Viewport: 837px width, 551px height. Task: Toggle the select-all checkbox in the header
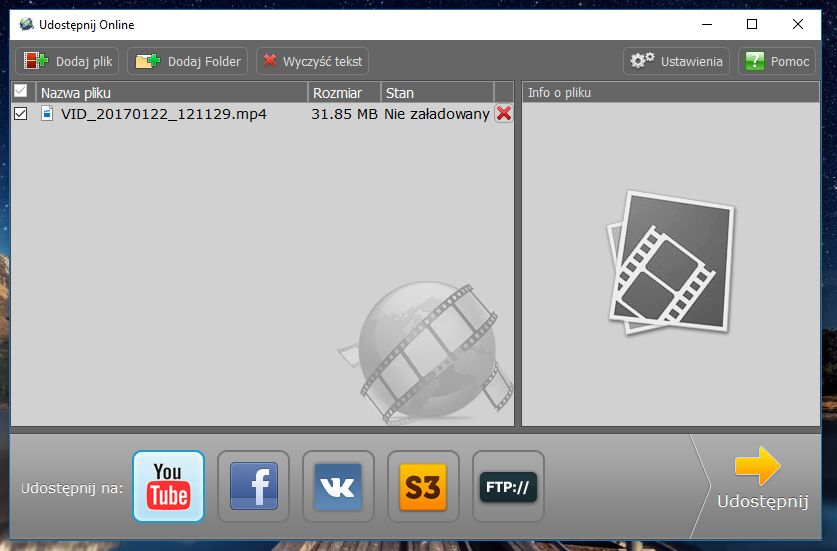point(20,91)
